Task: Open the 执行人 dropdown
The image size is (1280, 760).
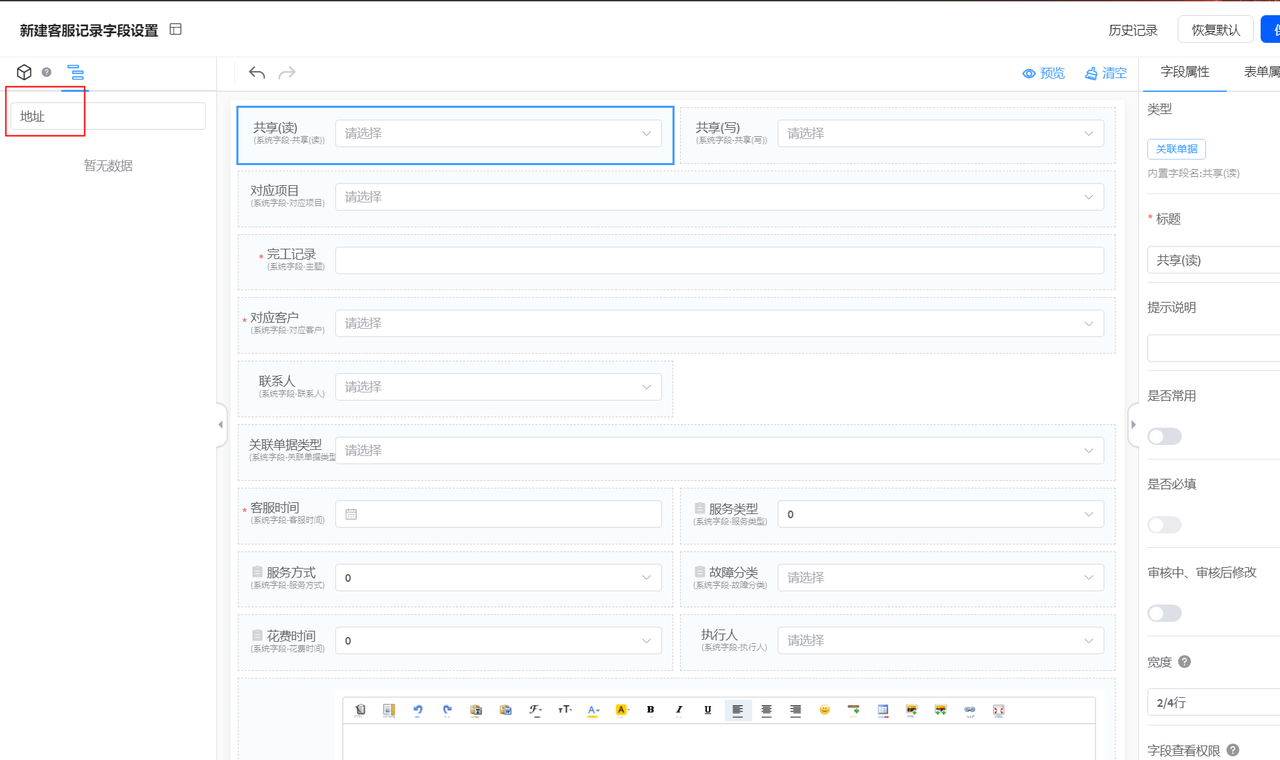Action: (x=941, y=640)
